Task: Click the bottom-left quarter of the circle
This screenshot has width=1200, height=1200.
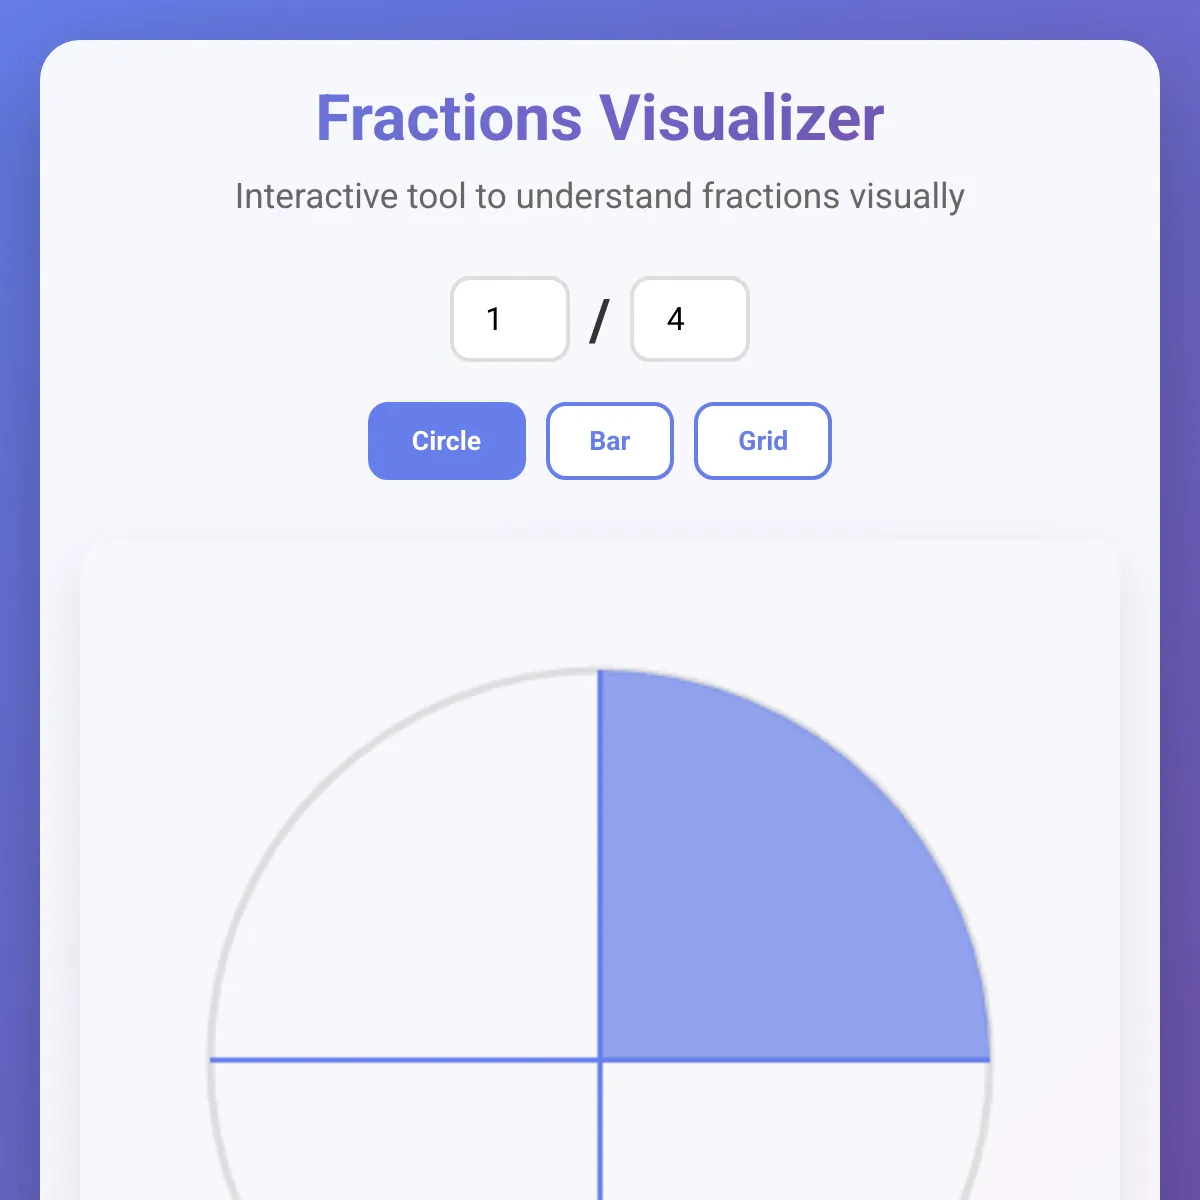Action: coord(420,1130)
